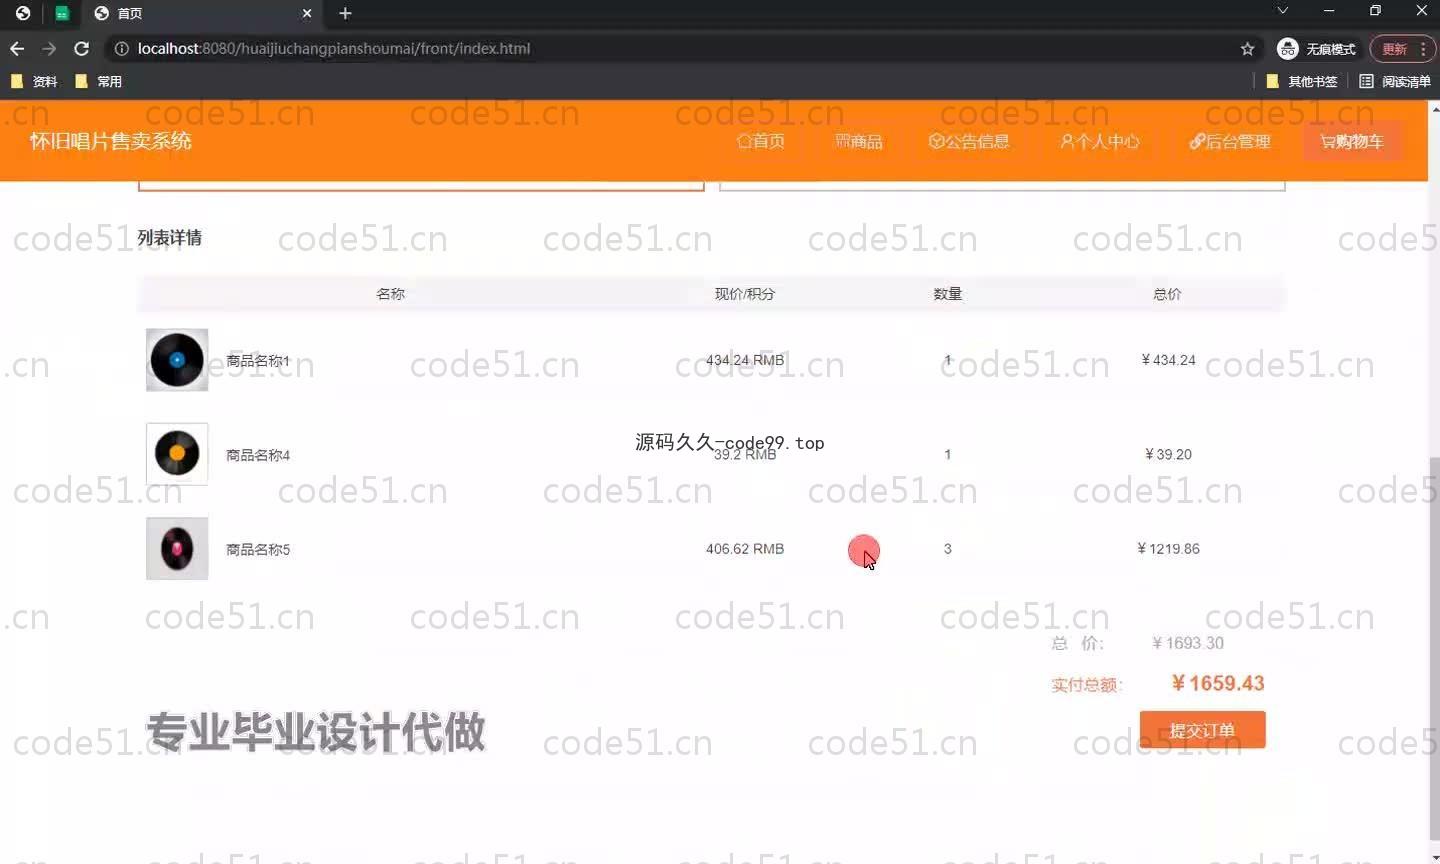1440x864 pixels.
Task: Open 其他书签 folder
Action: pos(1302,81)
